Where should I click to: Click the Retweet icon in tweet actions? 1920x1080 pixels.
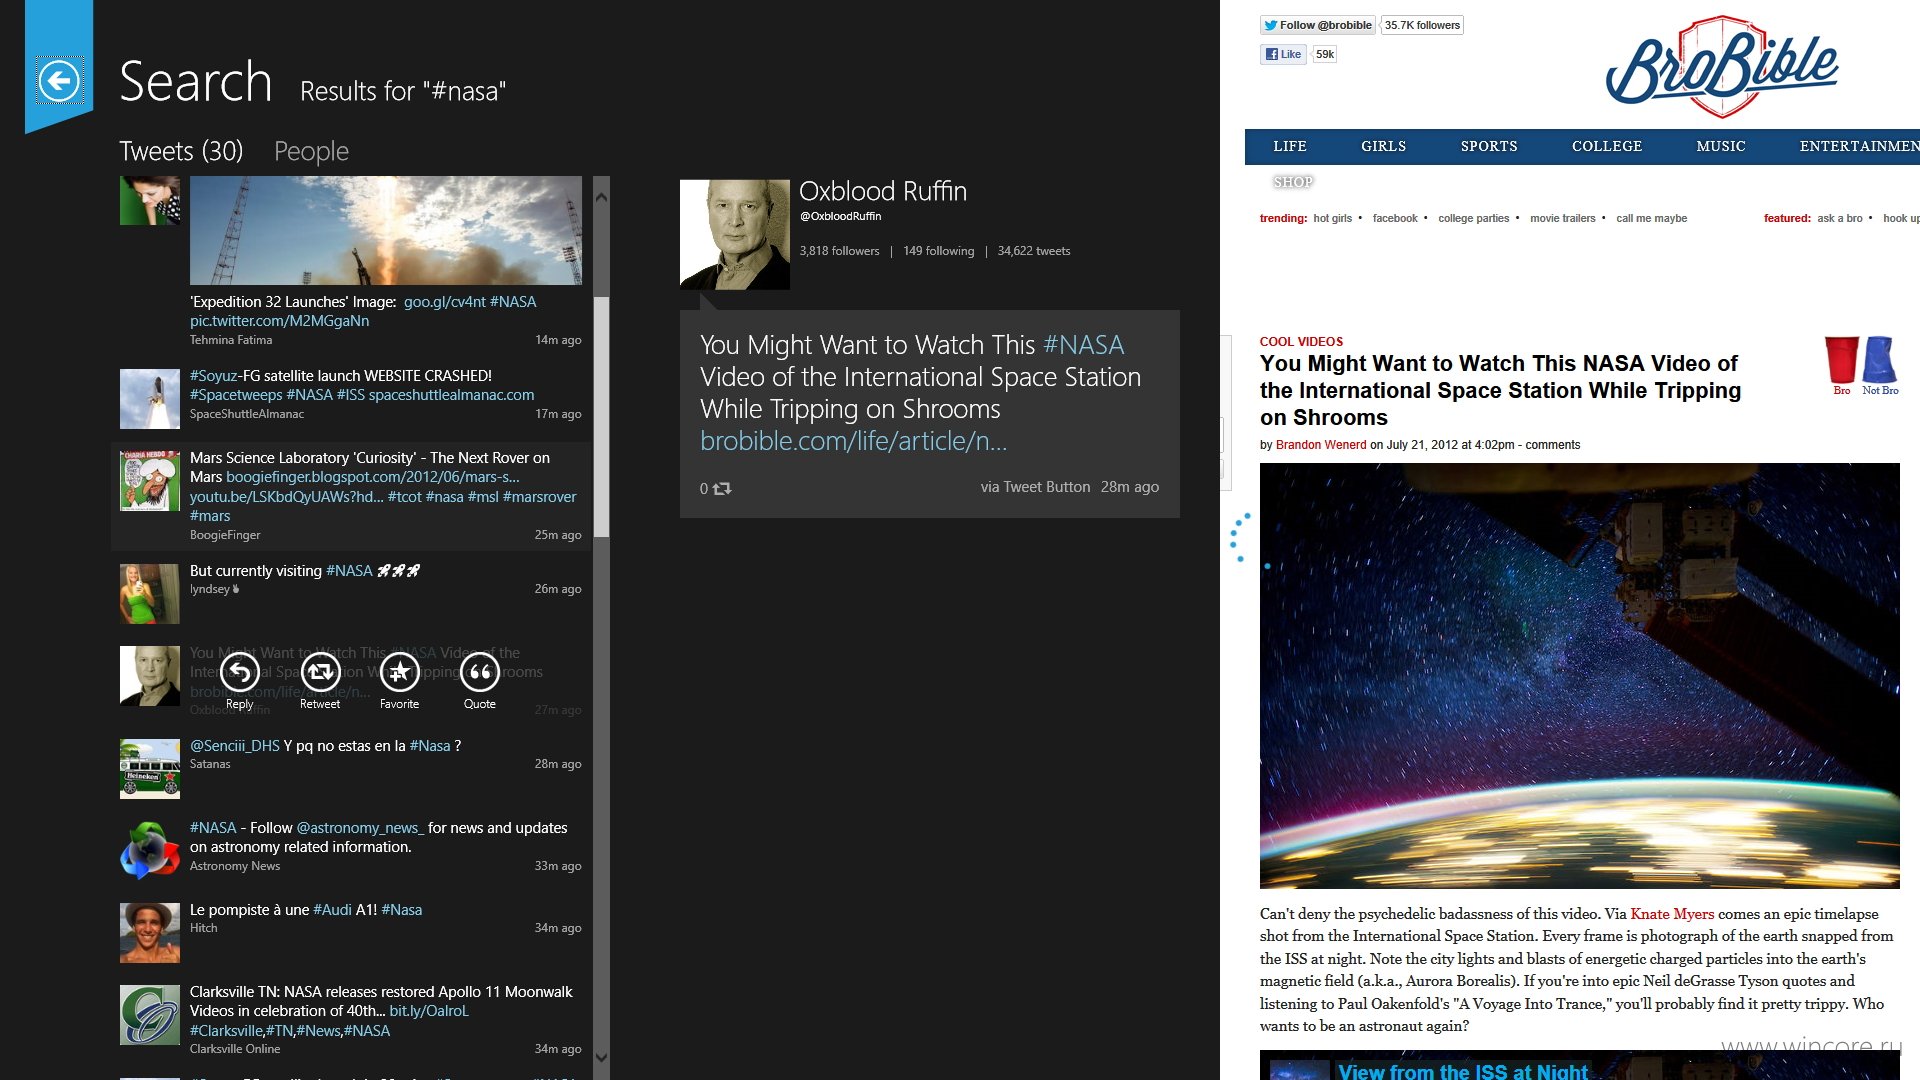[320, 672]
